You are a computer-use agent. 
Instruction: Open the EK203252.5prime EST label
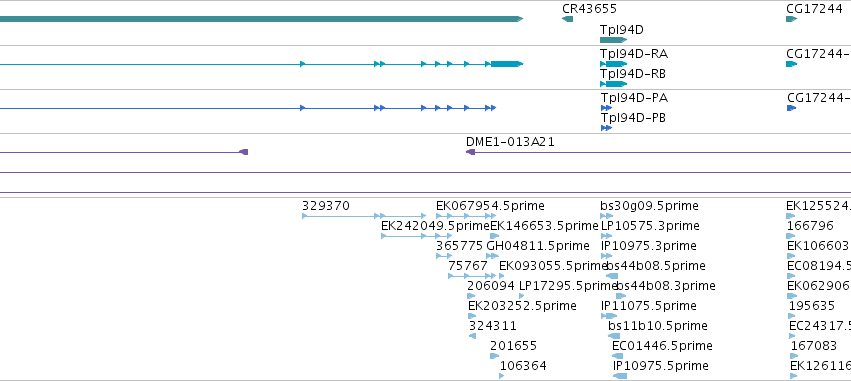522,306
